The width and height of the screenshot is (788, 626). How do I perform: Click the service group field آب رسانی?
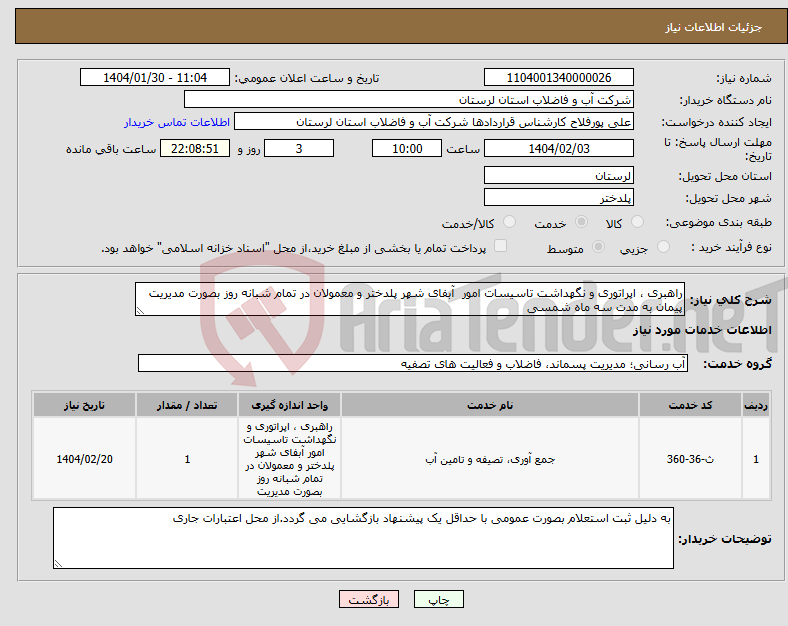(413, 363)
